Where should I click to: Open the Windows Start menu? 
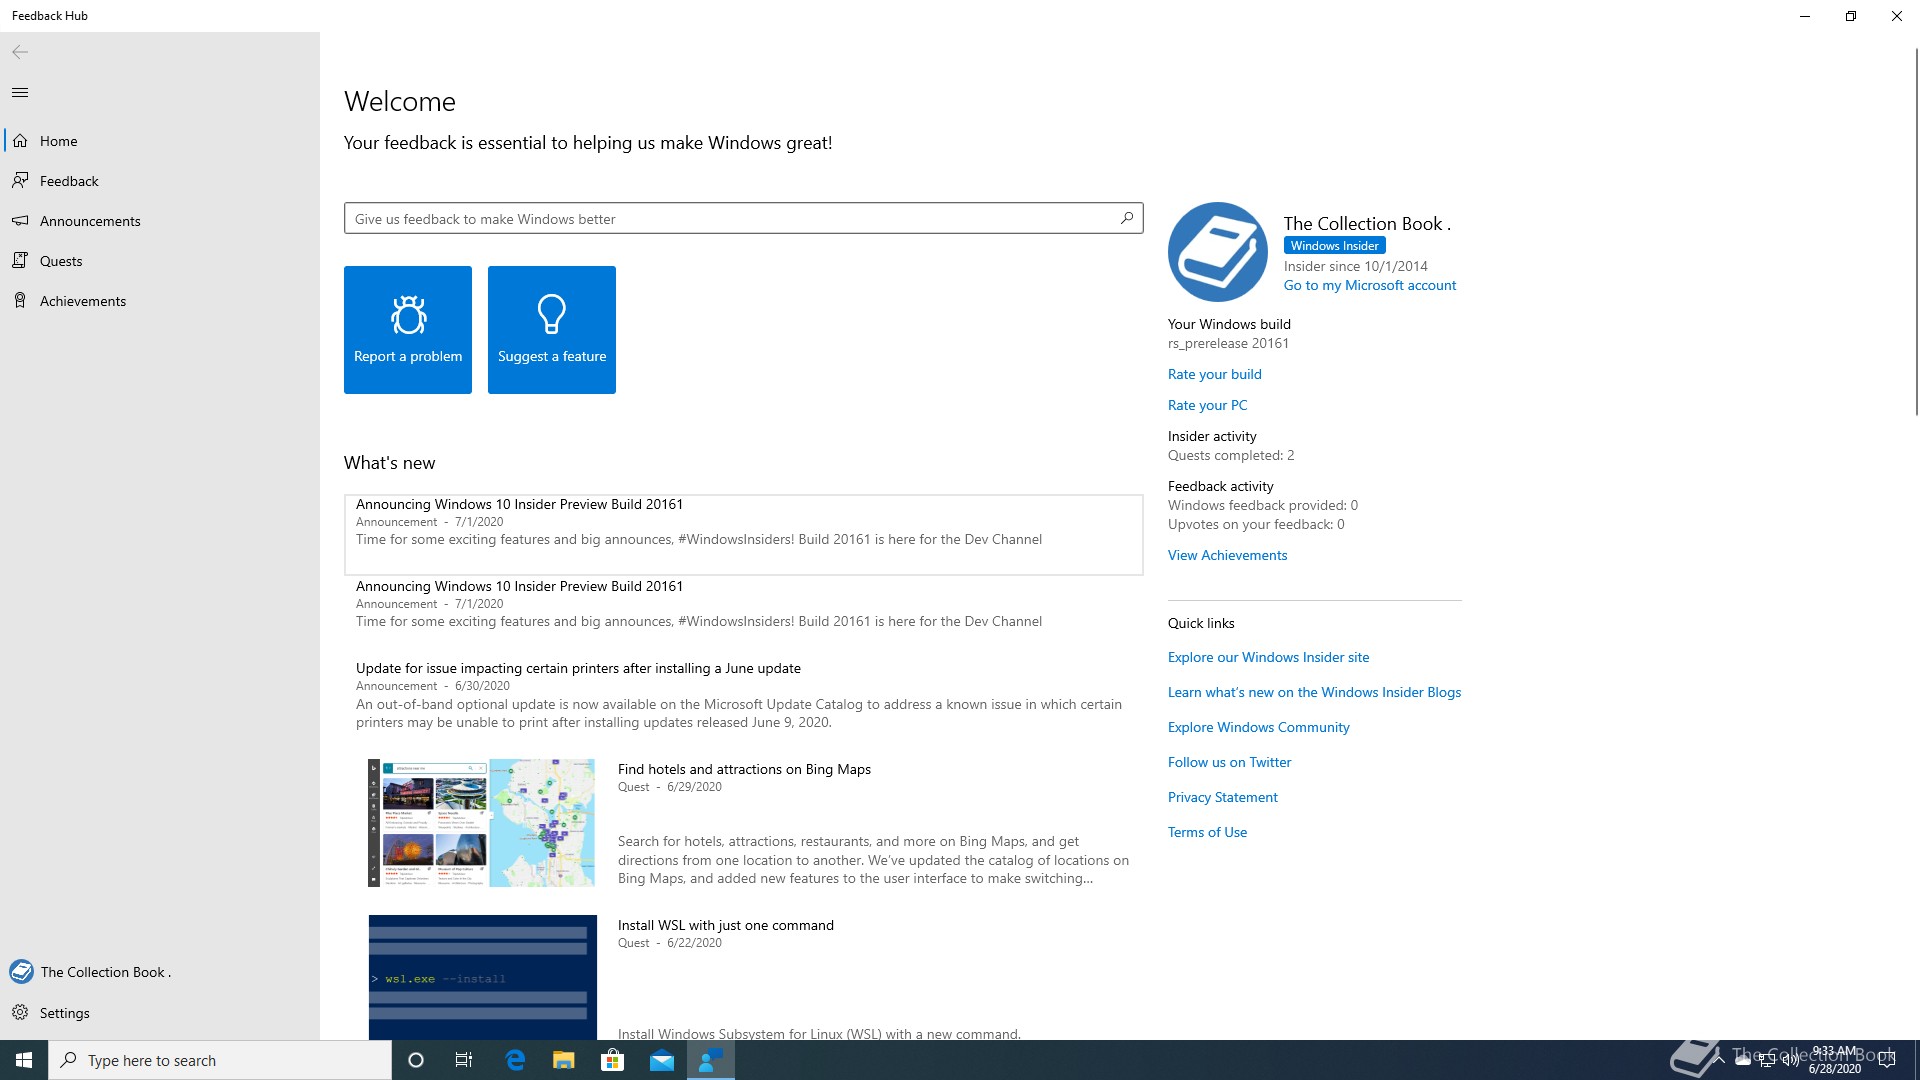[24, 1060]
